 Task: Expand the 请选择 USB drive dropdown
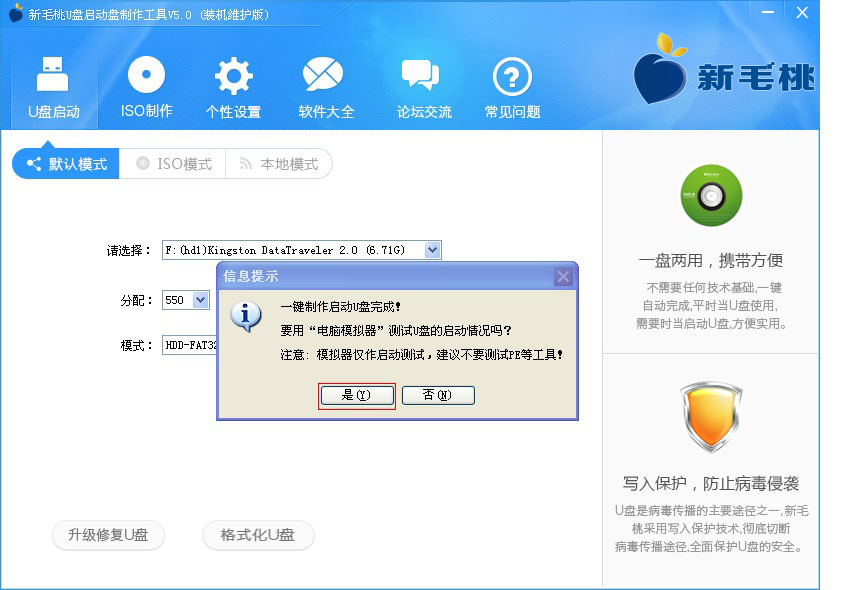433,250
